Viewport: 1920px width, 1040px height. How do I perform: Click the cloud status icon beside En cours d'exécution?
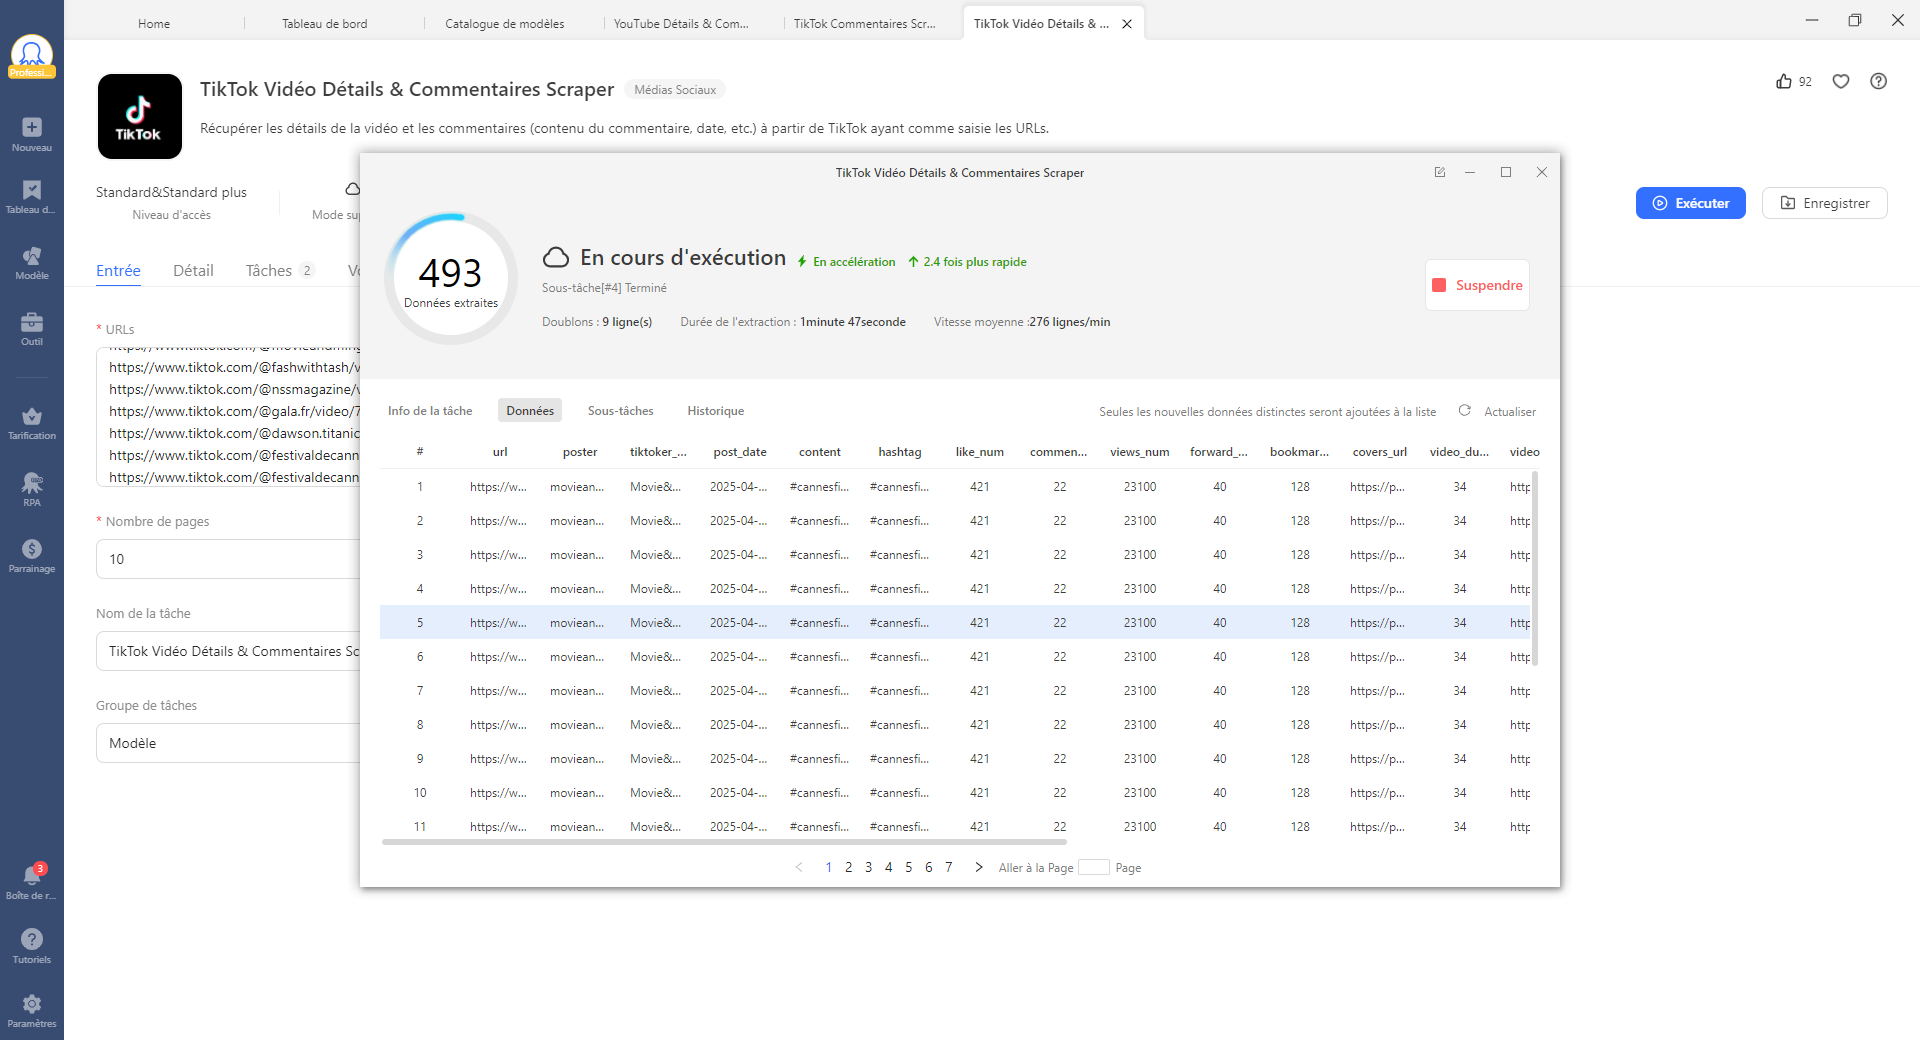(x=556, y=258)
